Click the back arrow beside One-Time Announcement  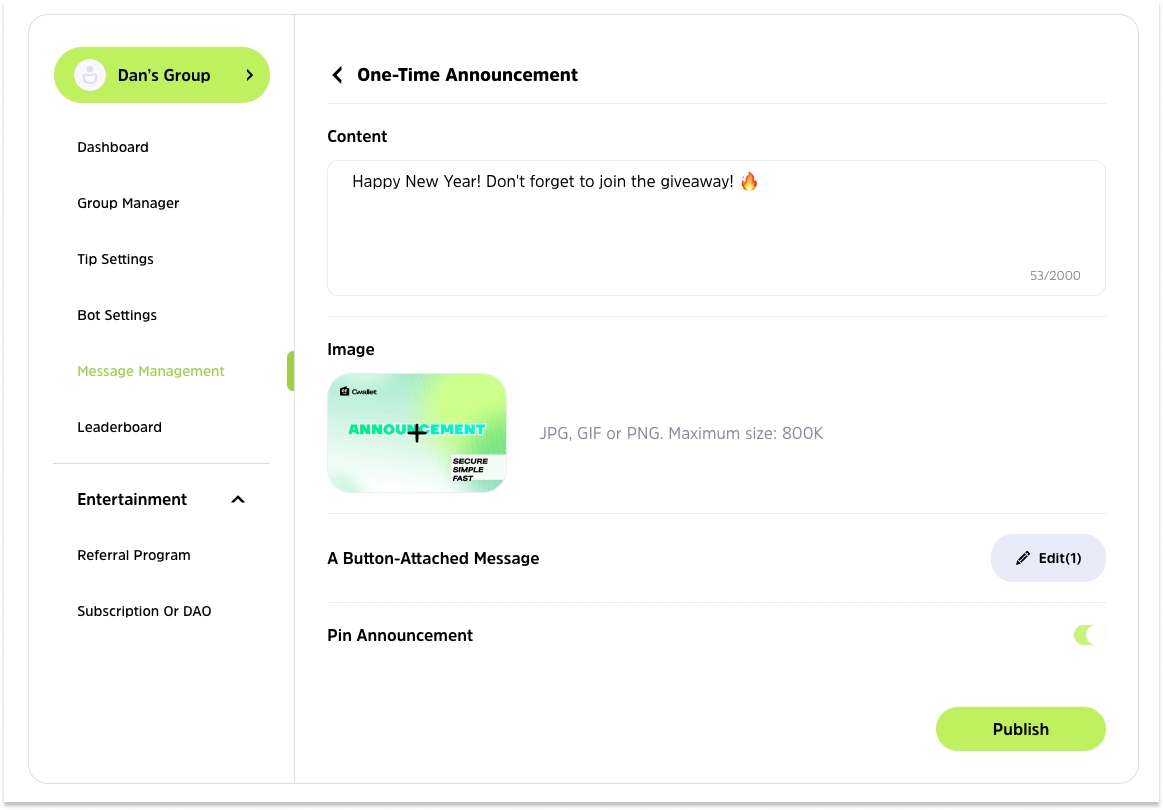point(337,75)
